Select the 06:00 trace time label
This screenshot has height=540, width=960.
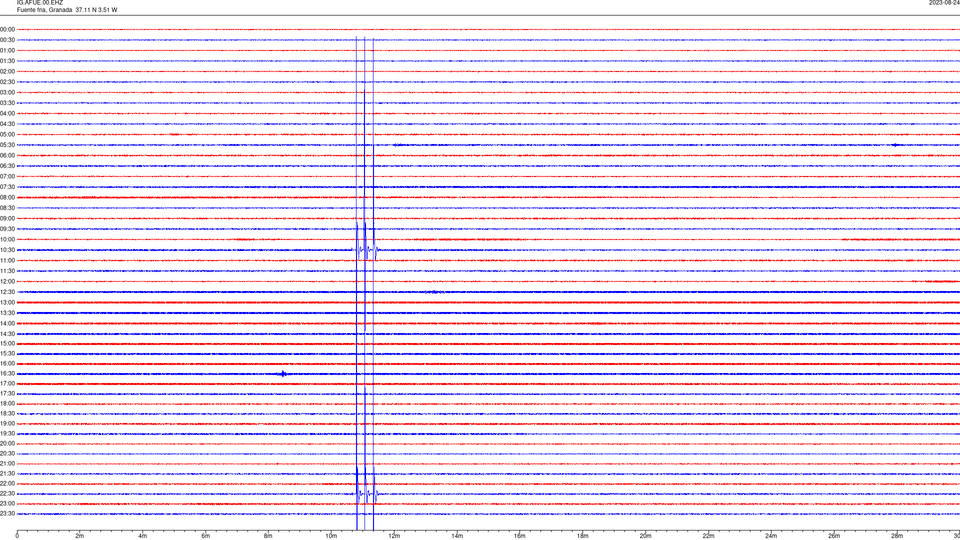7,156
